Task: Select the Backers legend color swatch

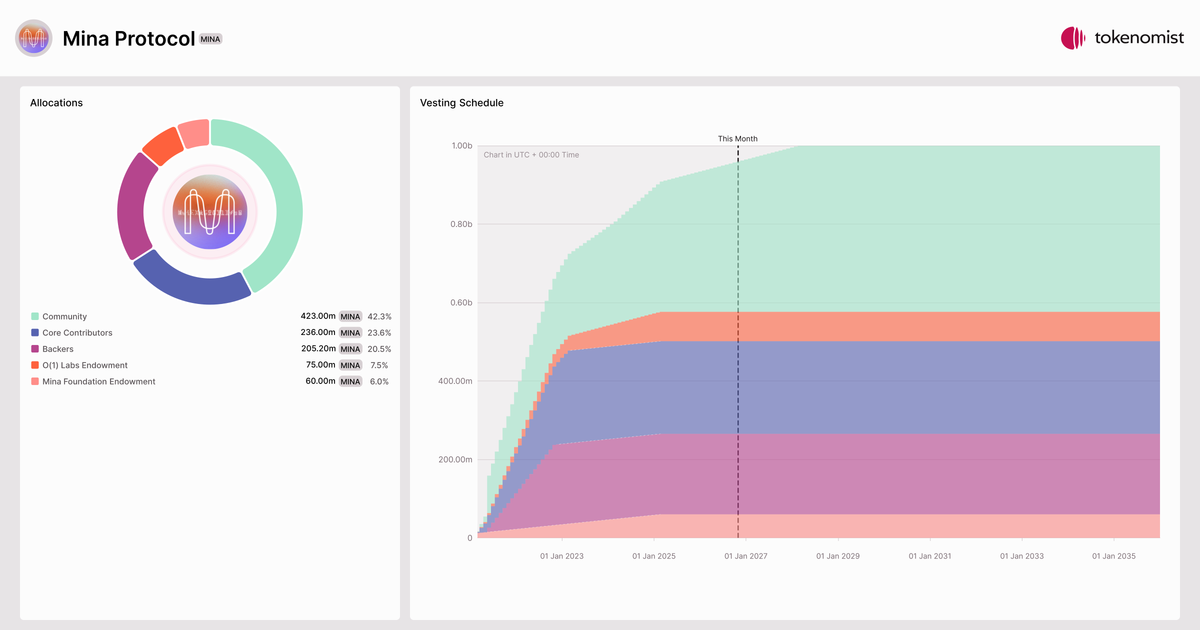Action: [x=35, y=349]
